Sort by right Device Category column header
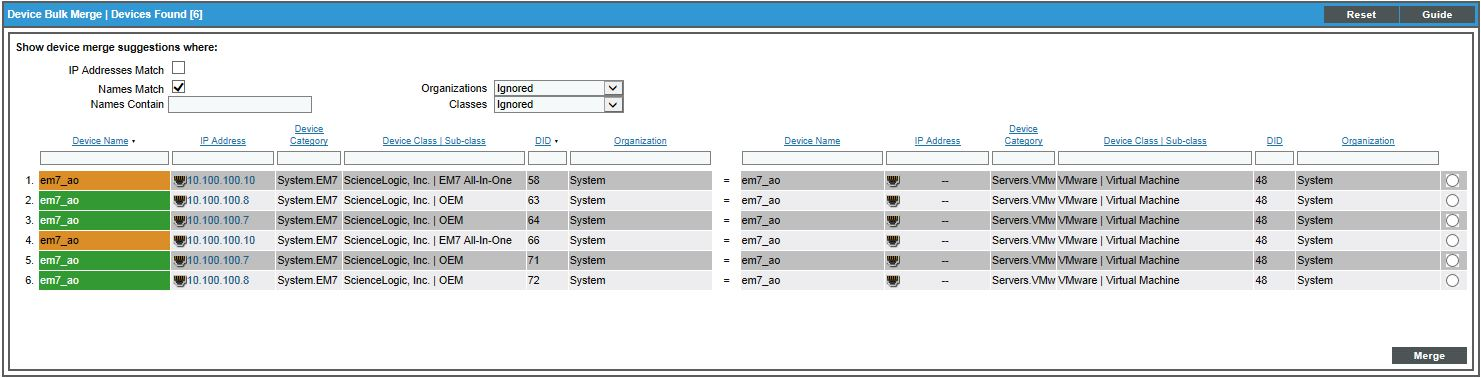 tap(1023, 135)
